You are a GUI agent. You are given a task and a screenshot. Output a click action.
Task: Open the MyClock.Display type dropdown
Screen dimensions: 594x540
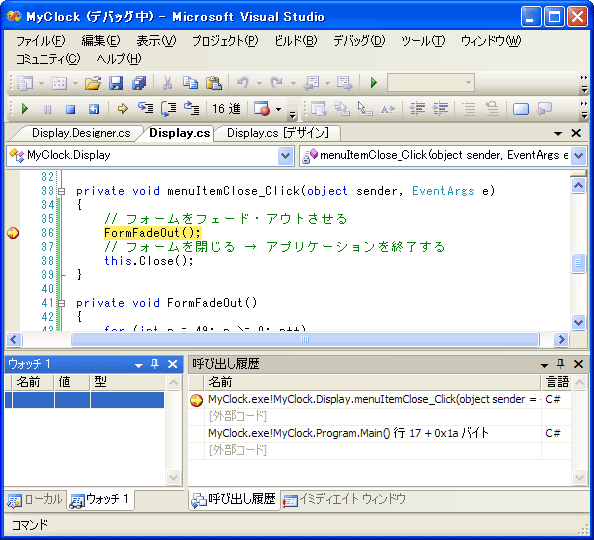point(285,155)
